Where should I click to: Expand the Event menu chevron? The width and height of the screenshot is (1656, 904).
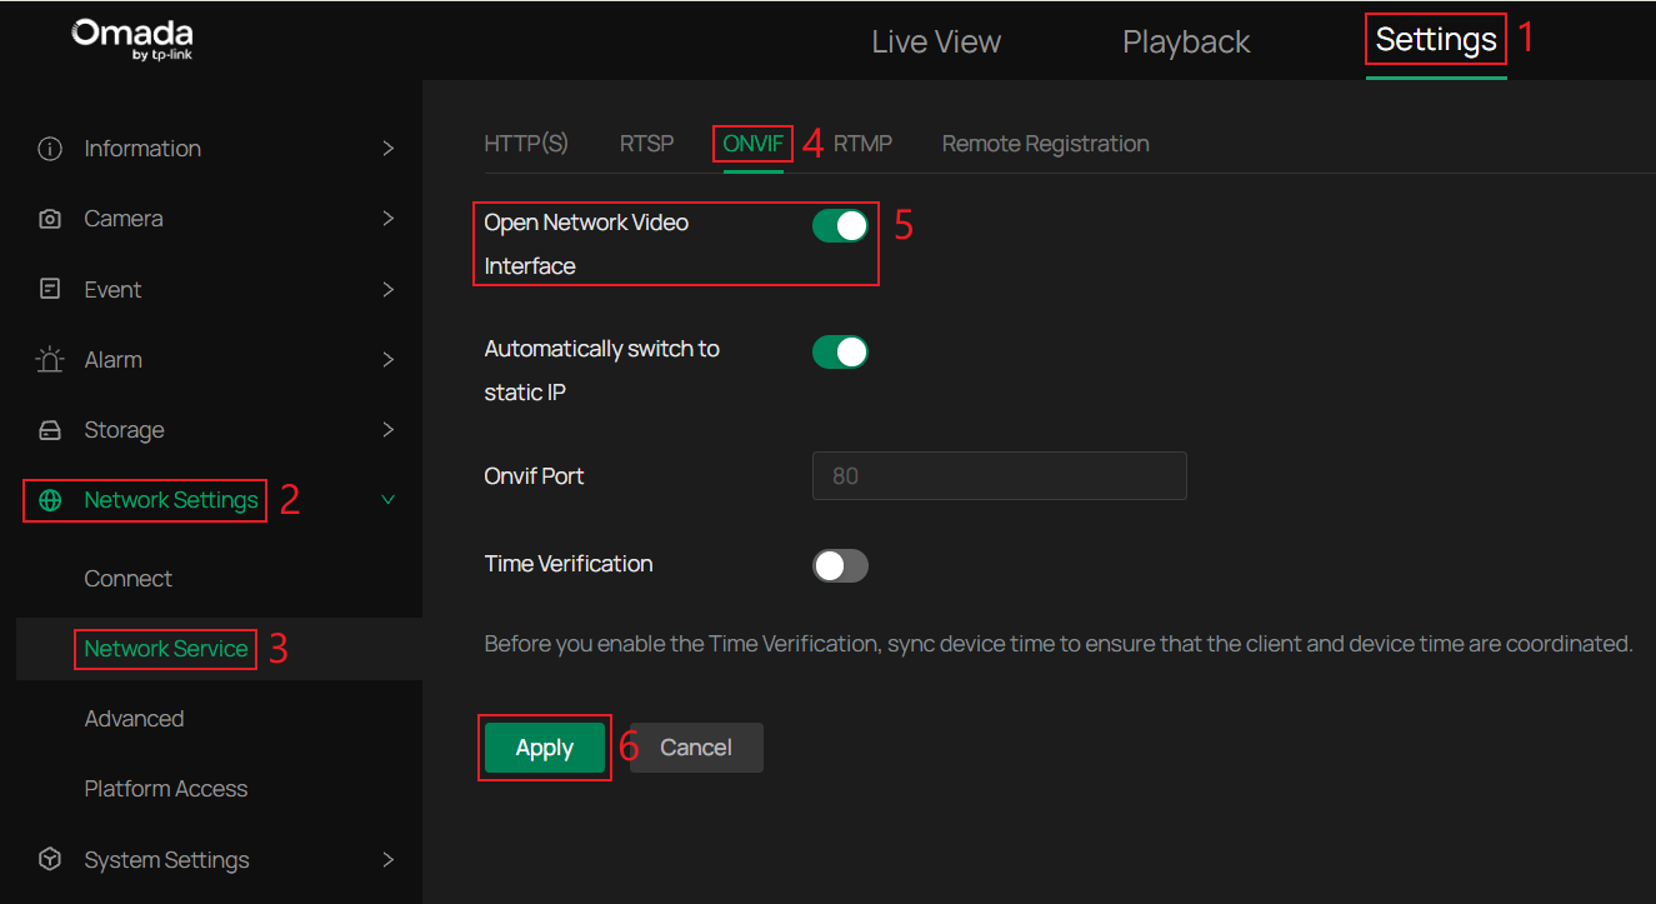388,290
